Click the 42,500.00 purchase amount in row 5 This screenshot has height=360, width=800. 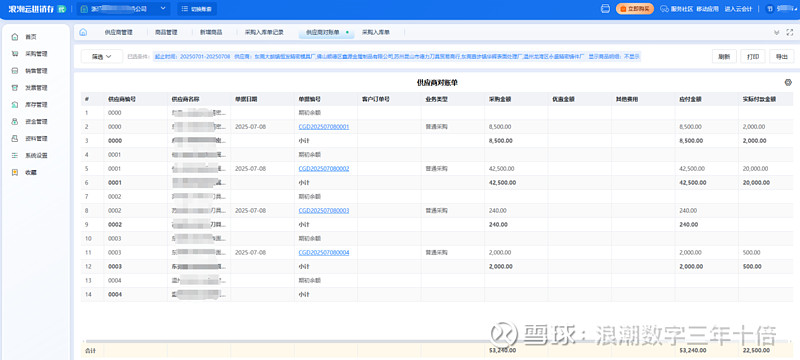click(x=502, y=168)
